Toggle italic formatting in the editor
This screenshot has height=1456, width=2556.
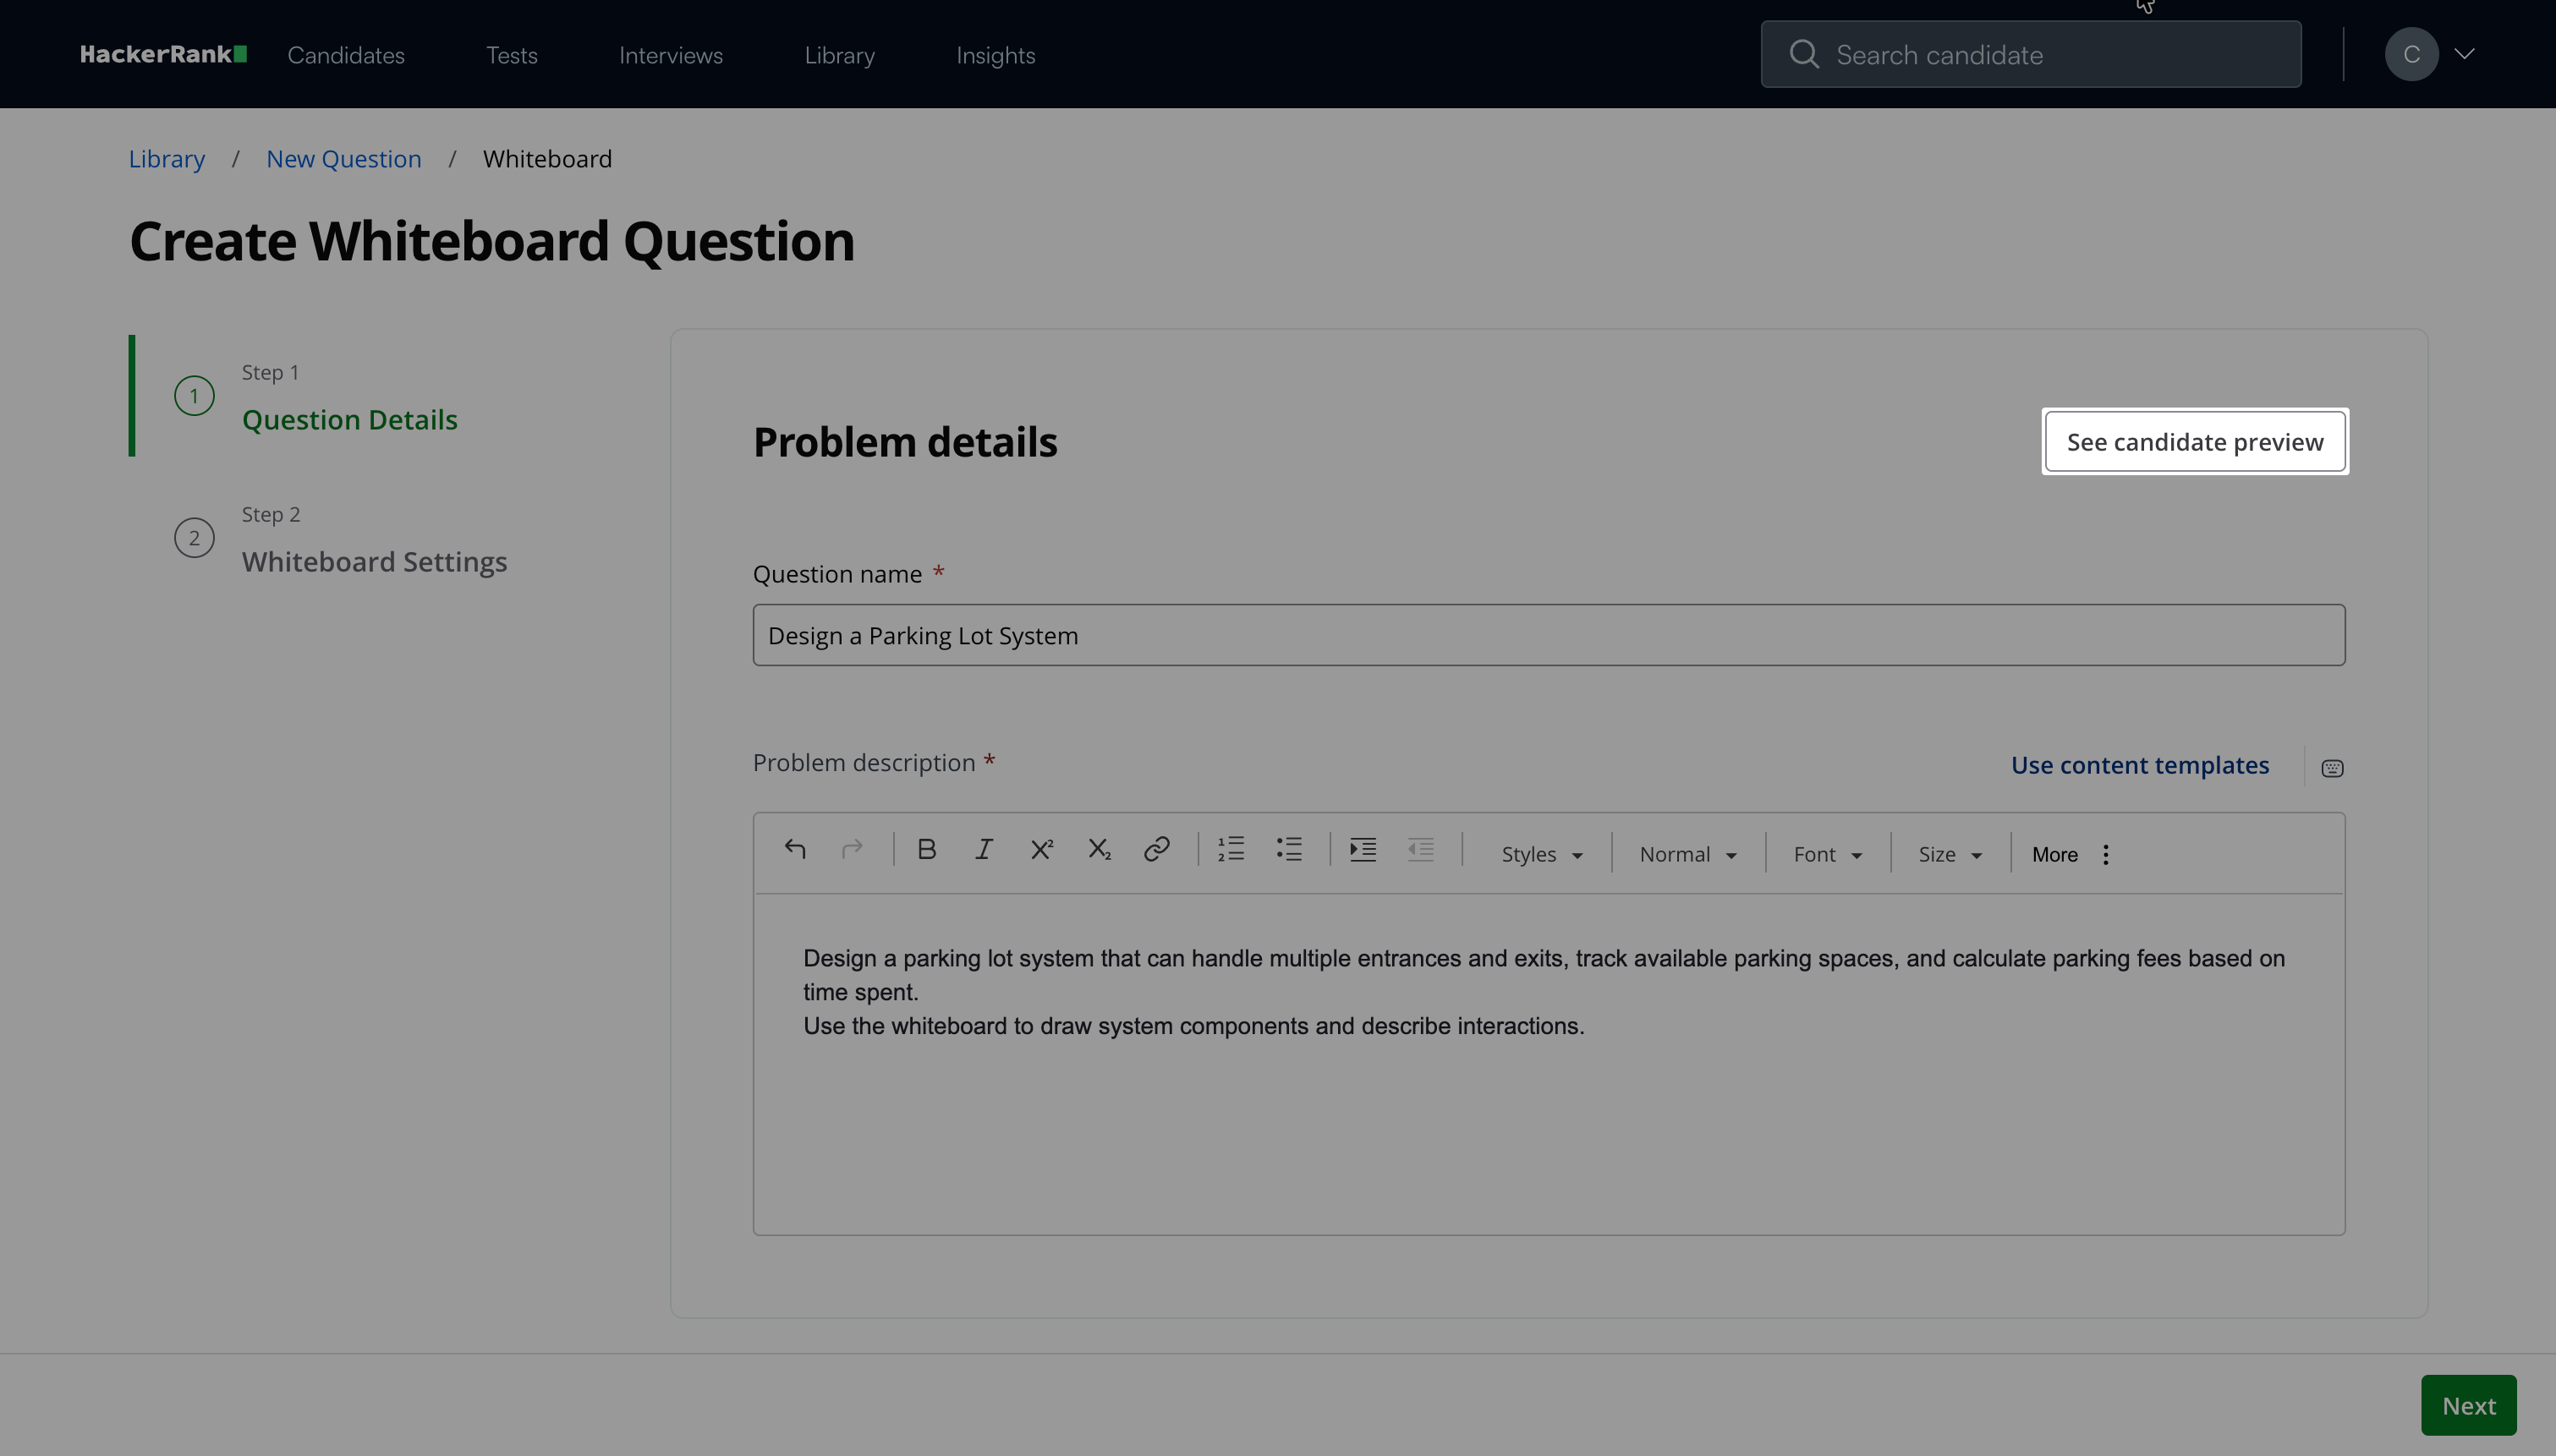pyautogui.click(x=983, y=850)
